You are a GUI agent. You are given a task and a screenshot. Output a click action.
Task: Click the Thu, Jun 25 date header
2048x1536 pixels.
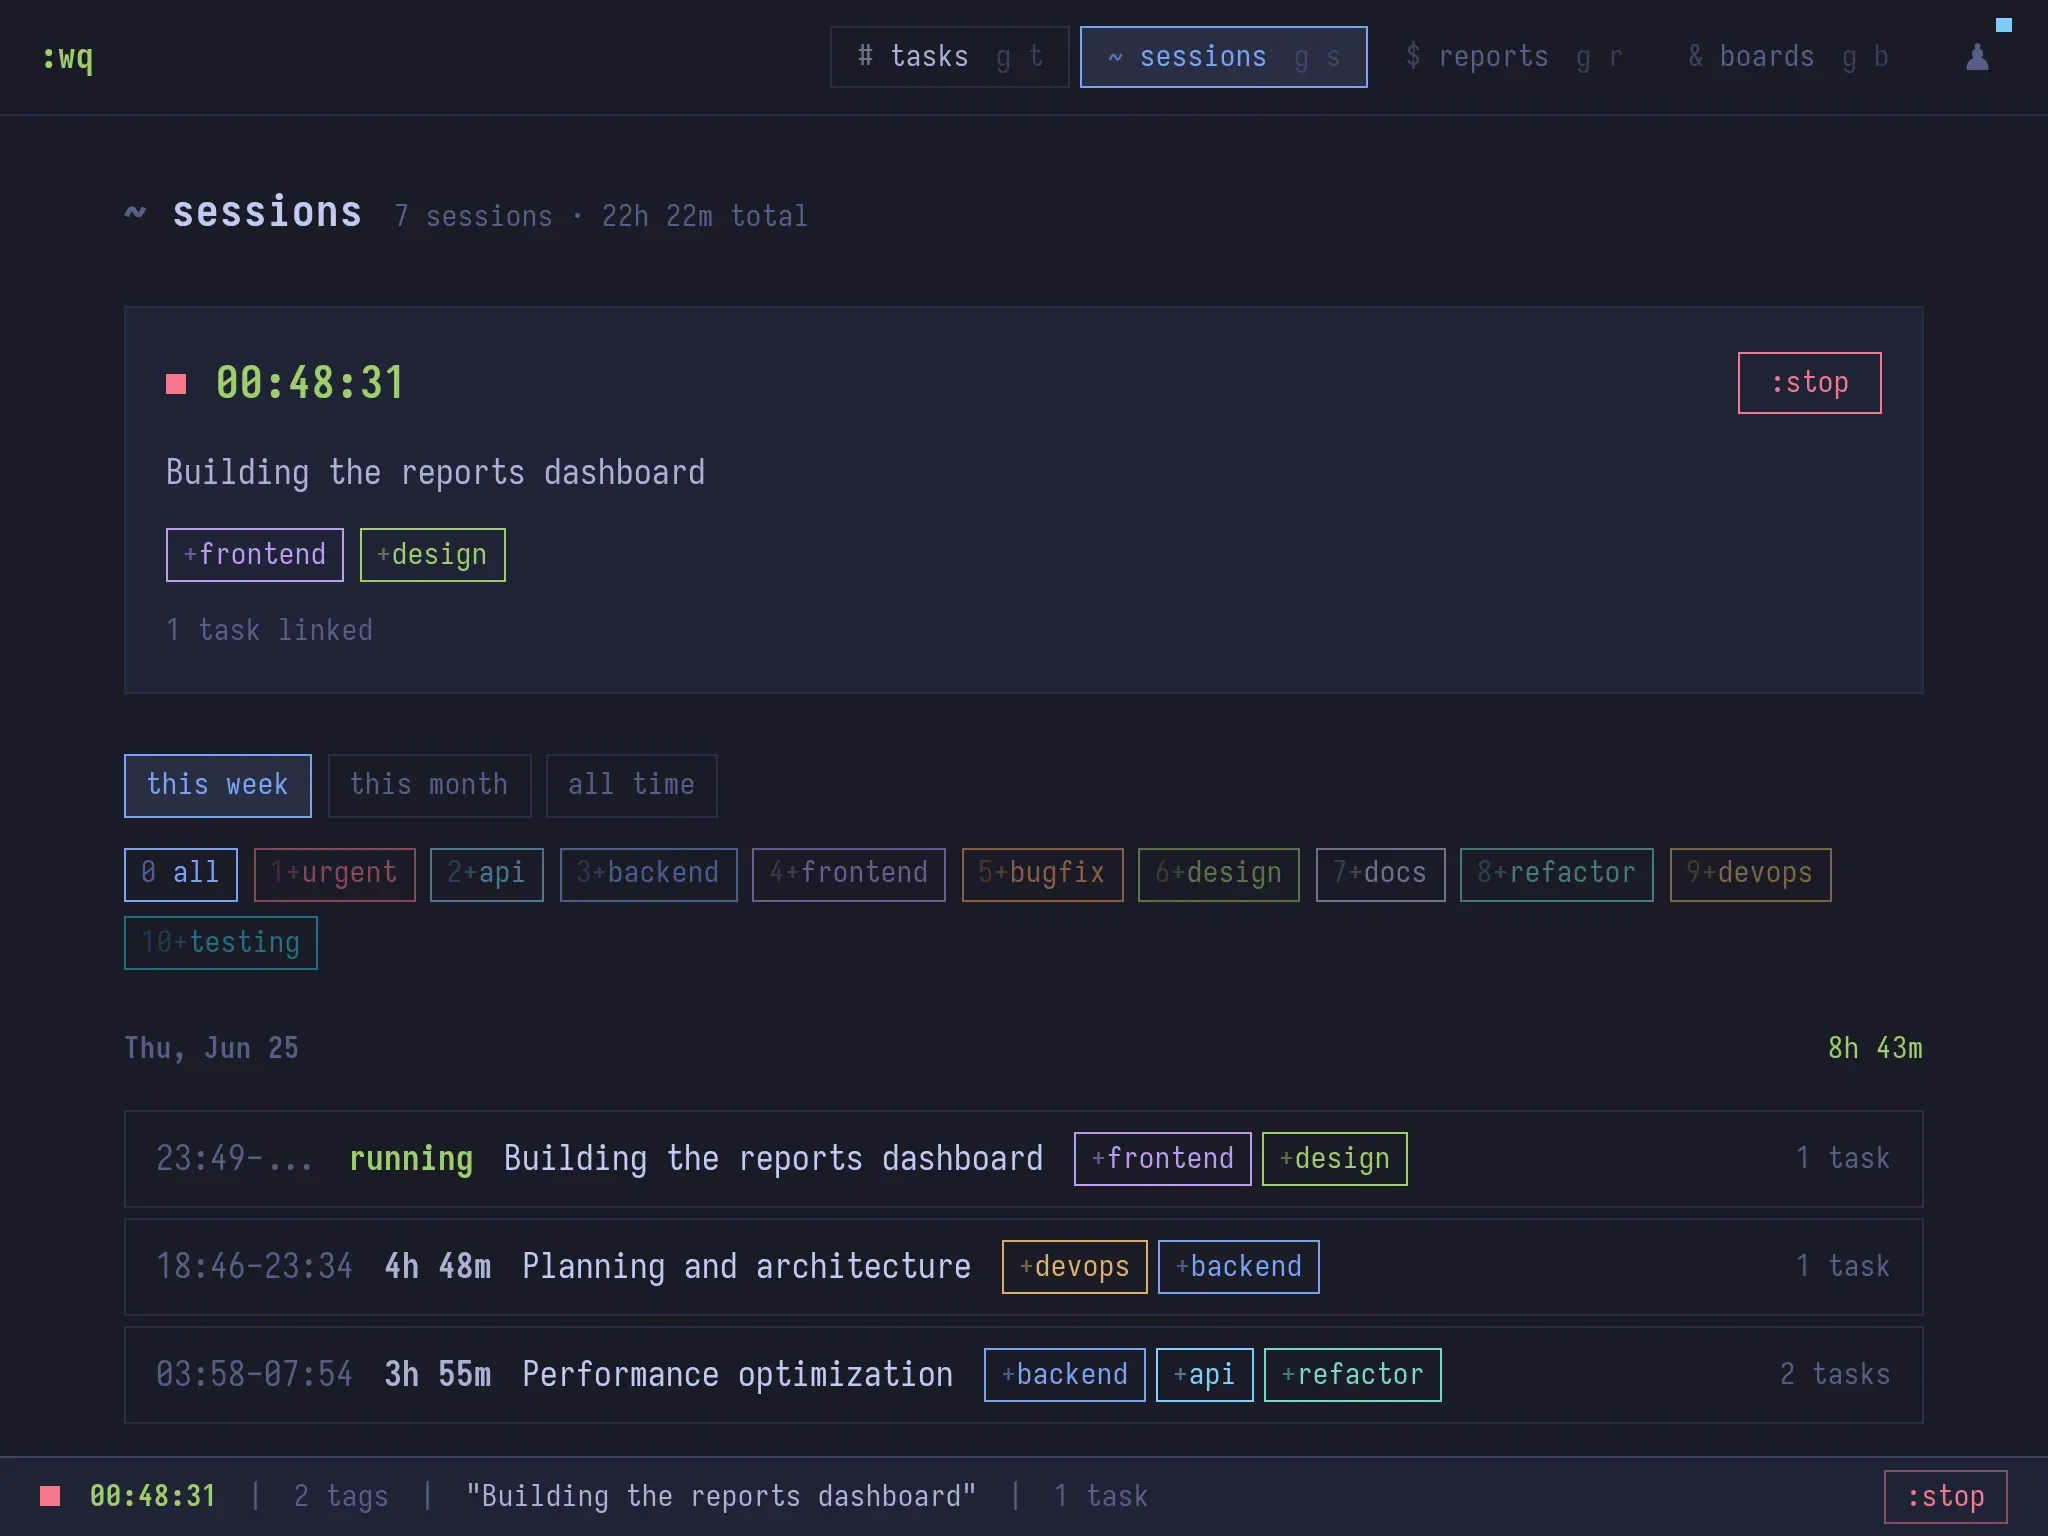pyautogui.click(x=211, y=1048)
